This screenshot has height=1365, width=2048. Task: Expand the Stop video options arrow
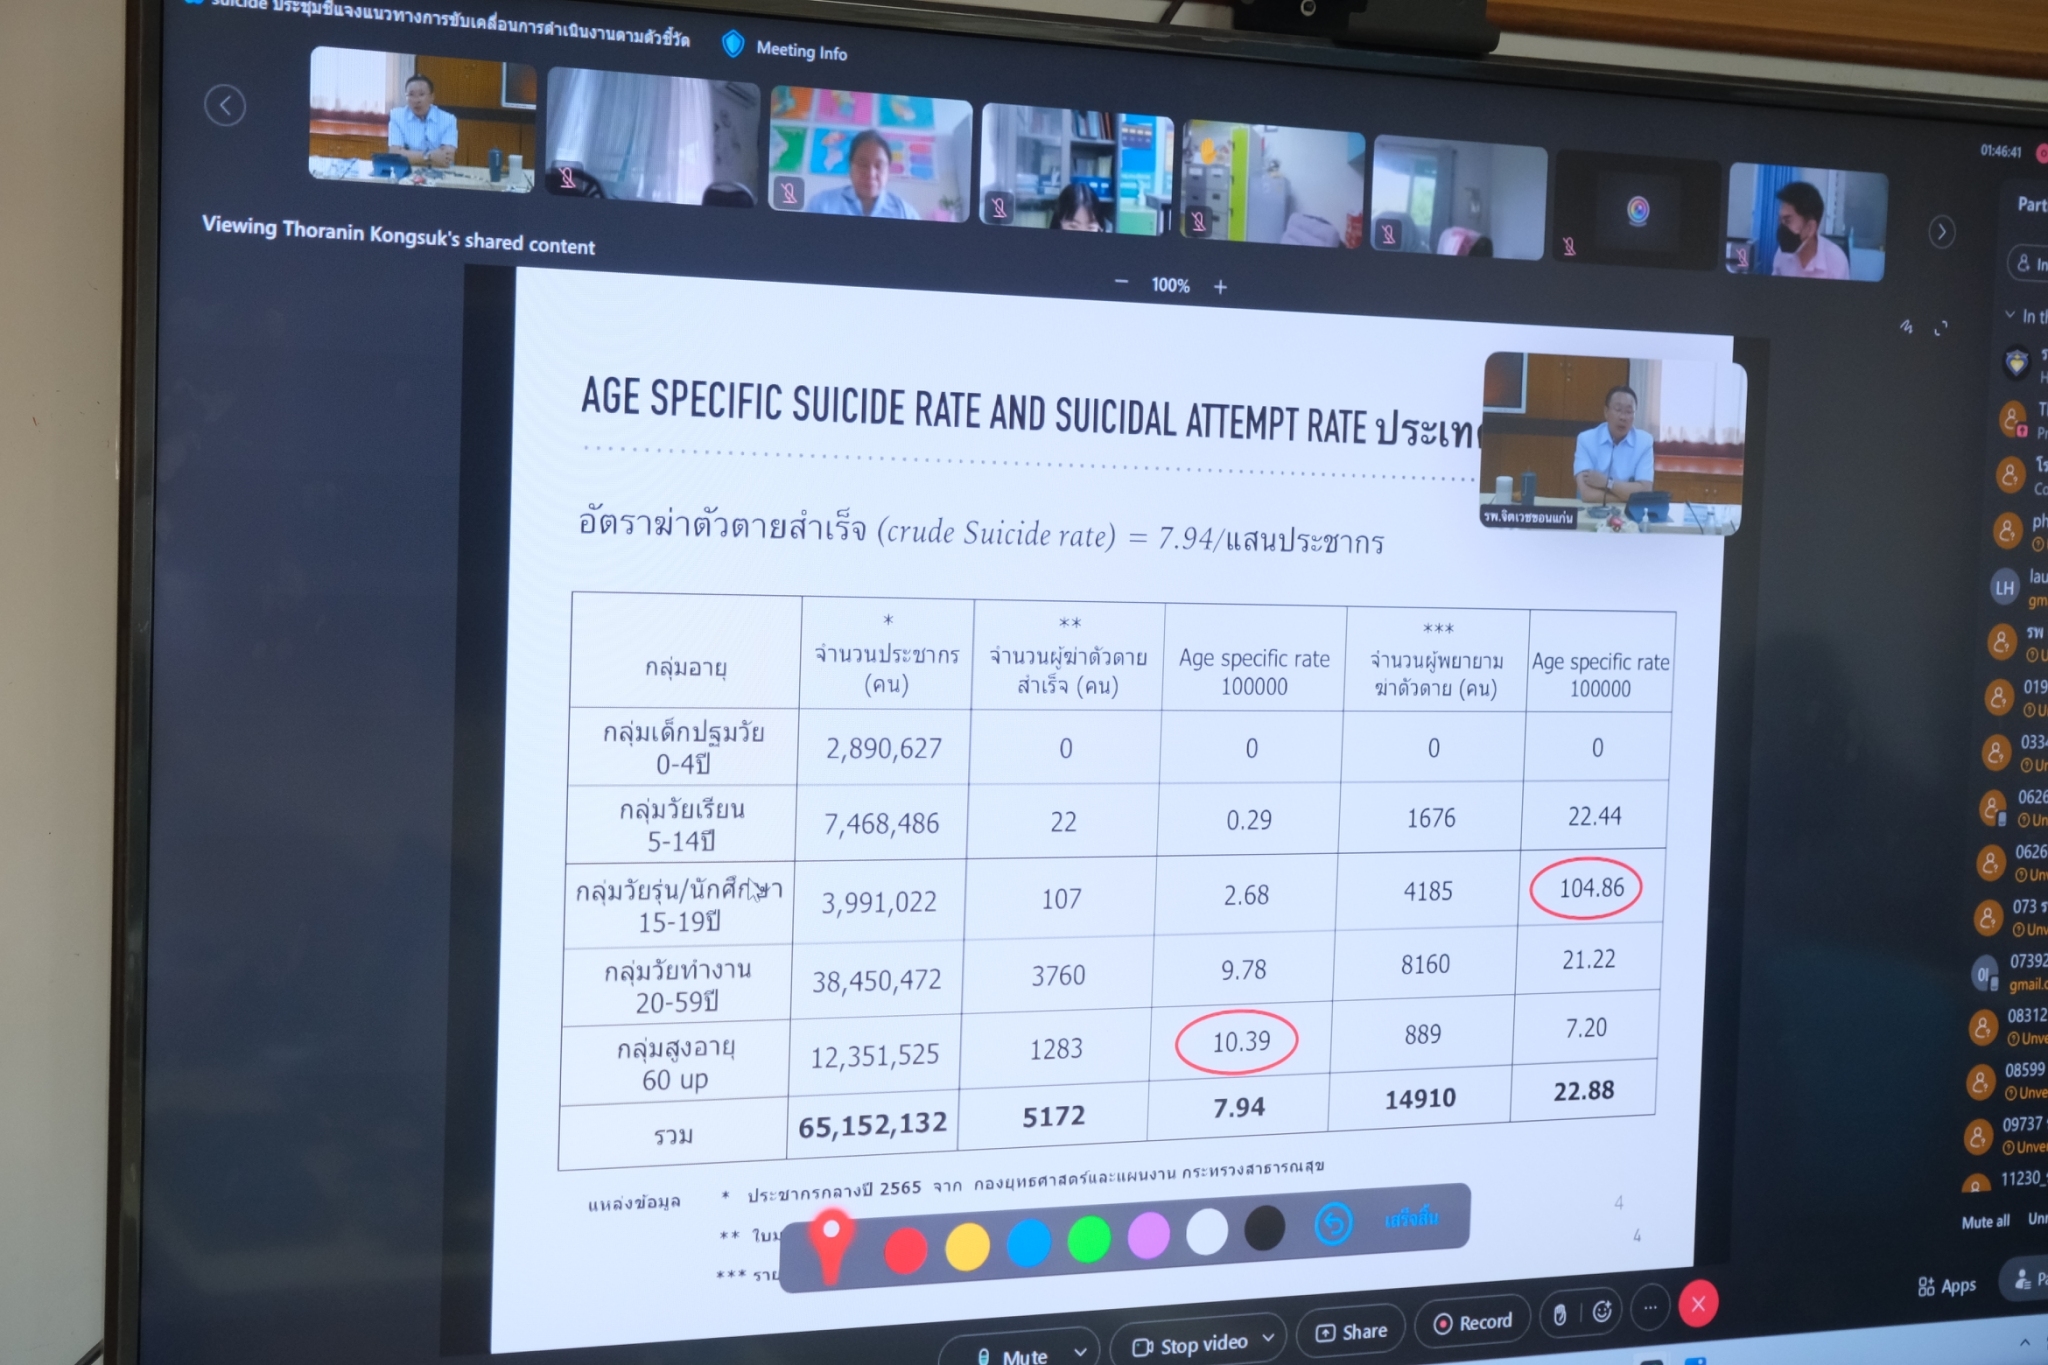1268,1337
